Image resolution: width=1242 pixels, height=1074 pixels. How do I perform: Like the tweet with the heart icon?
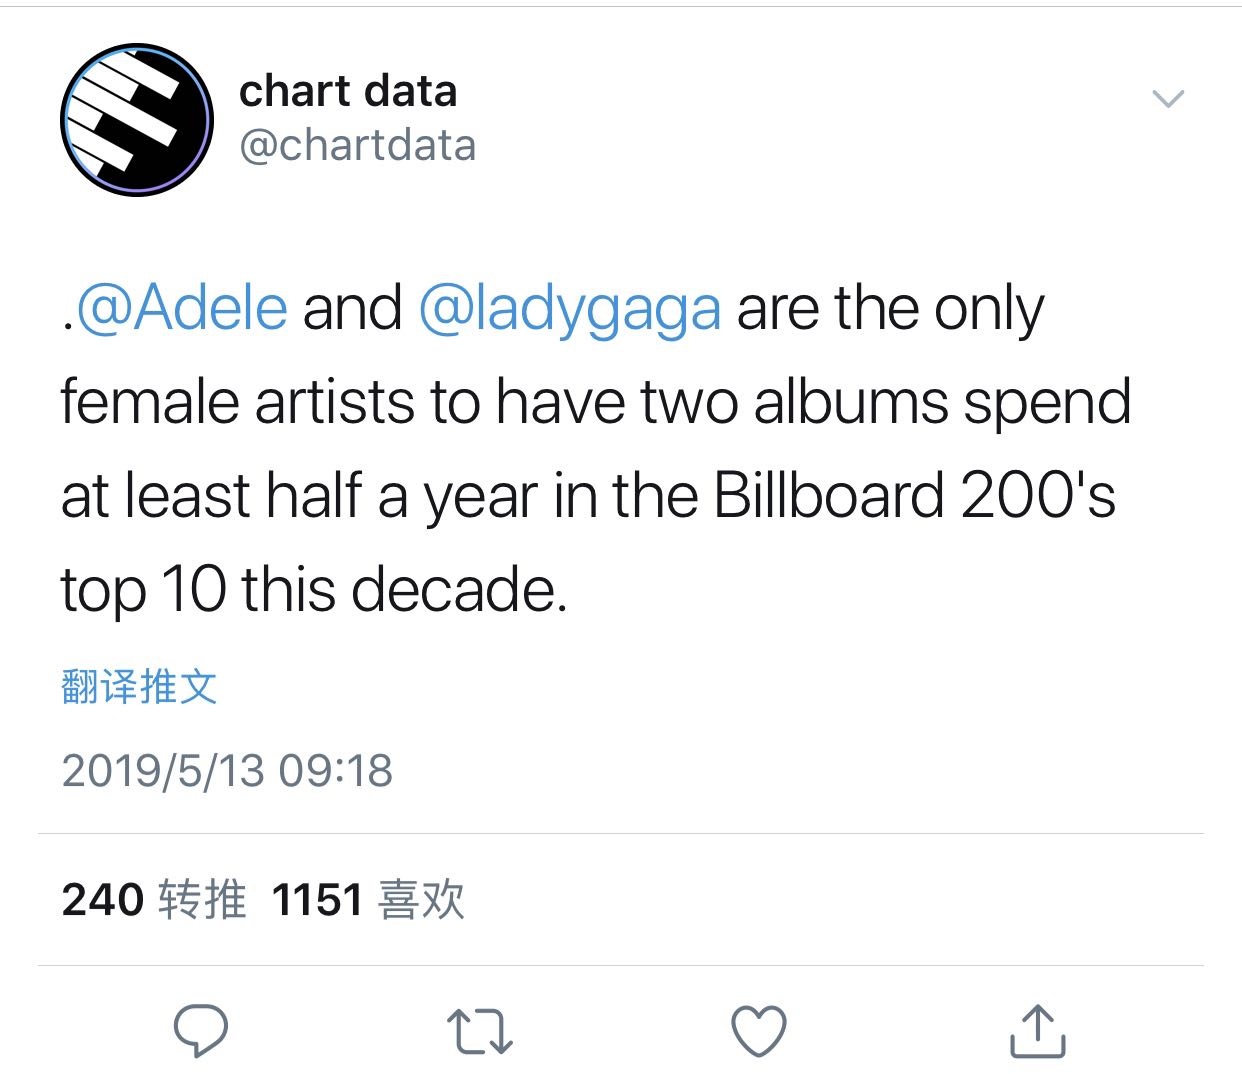pyautogui.click(x=759, y=1031)
